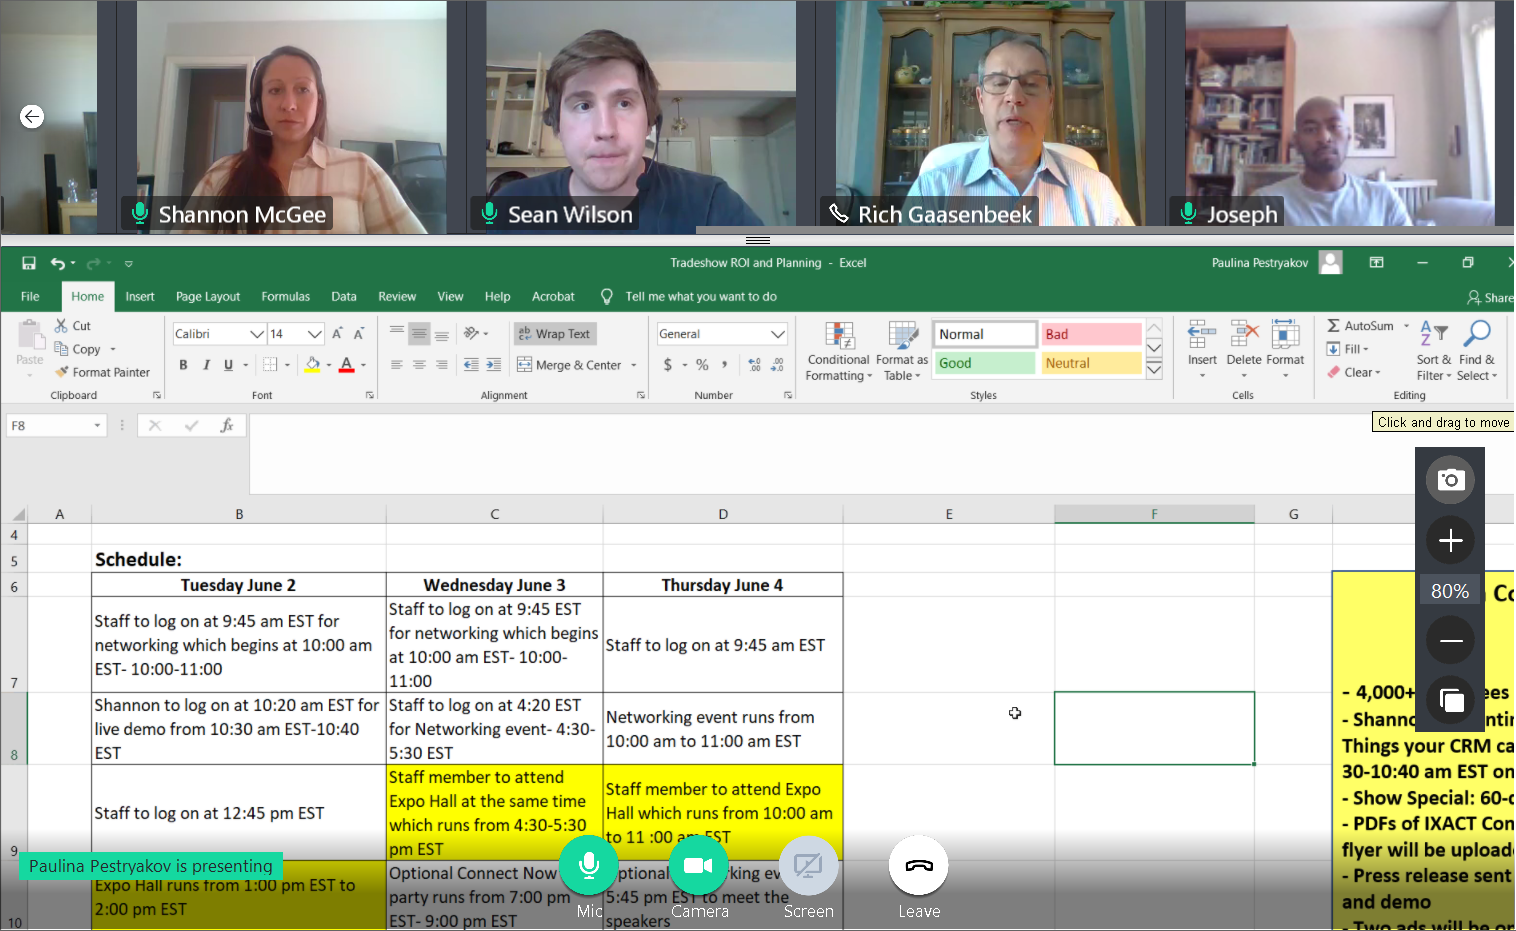Apply percent style format
The width and height of the screenshot is (1516, 931).
[x=702, y=365]
